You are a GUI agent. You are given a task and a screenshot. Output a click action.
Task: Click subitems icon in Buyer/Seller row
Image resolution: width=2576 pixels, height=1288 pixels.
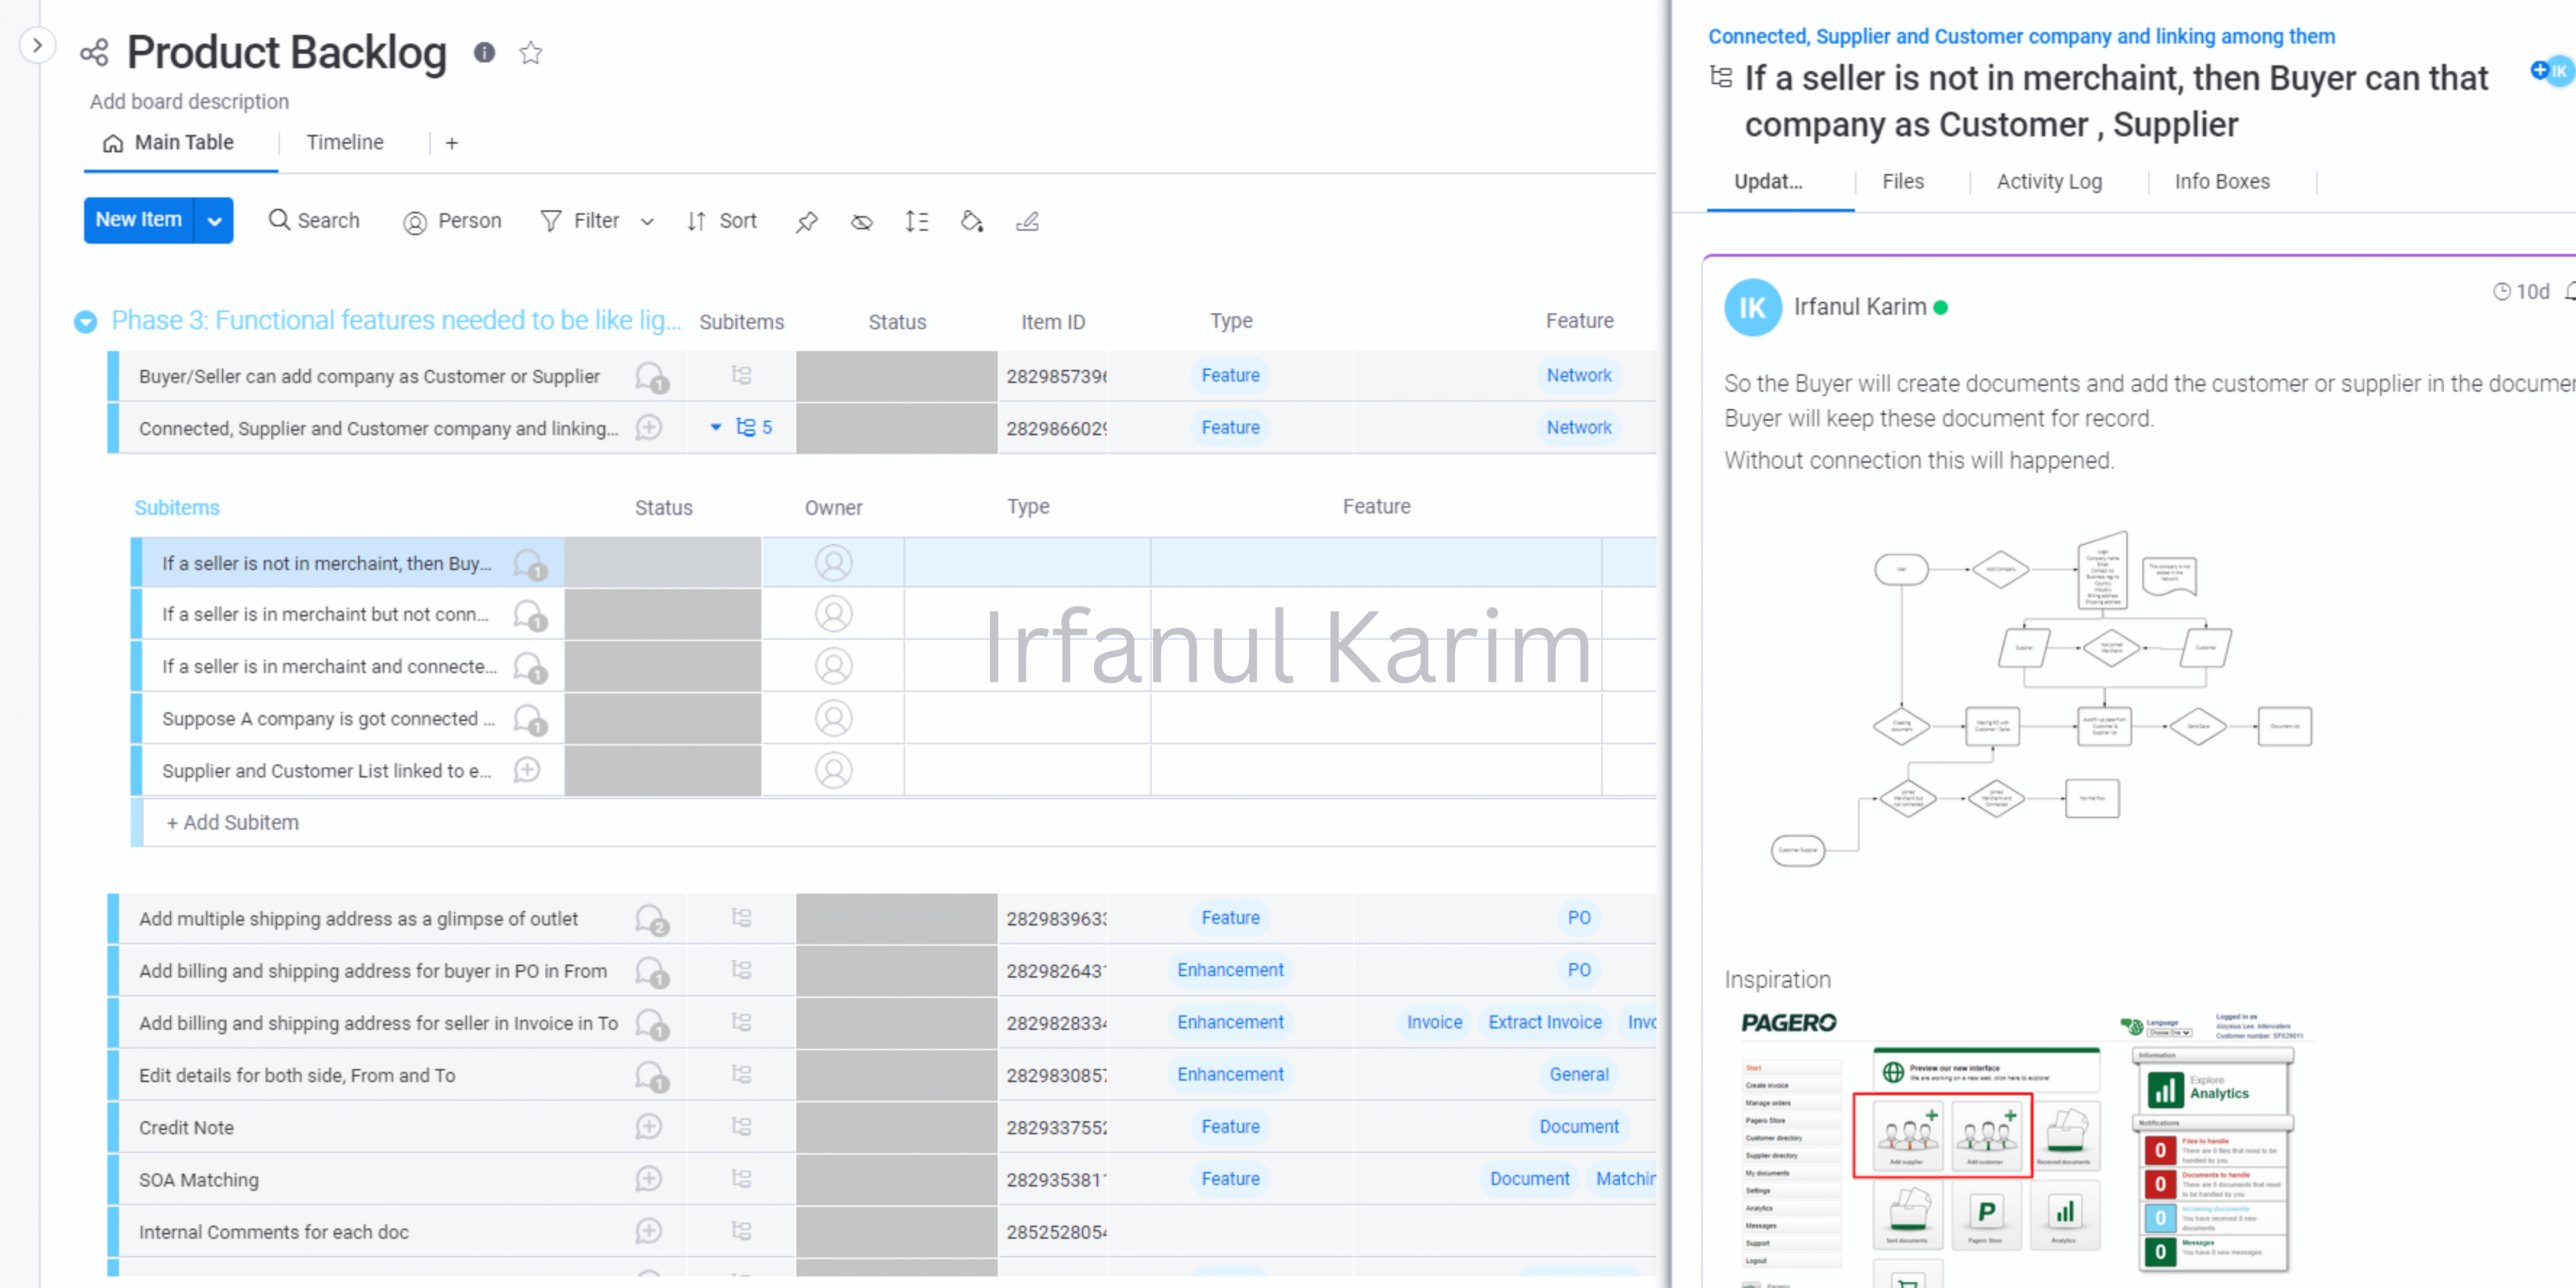[741, 376]
